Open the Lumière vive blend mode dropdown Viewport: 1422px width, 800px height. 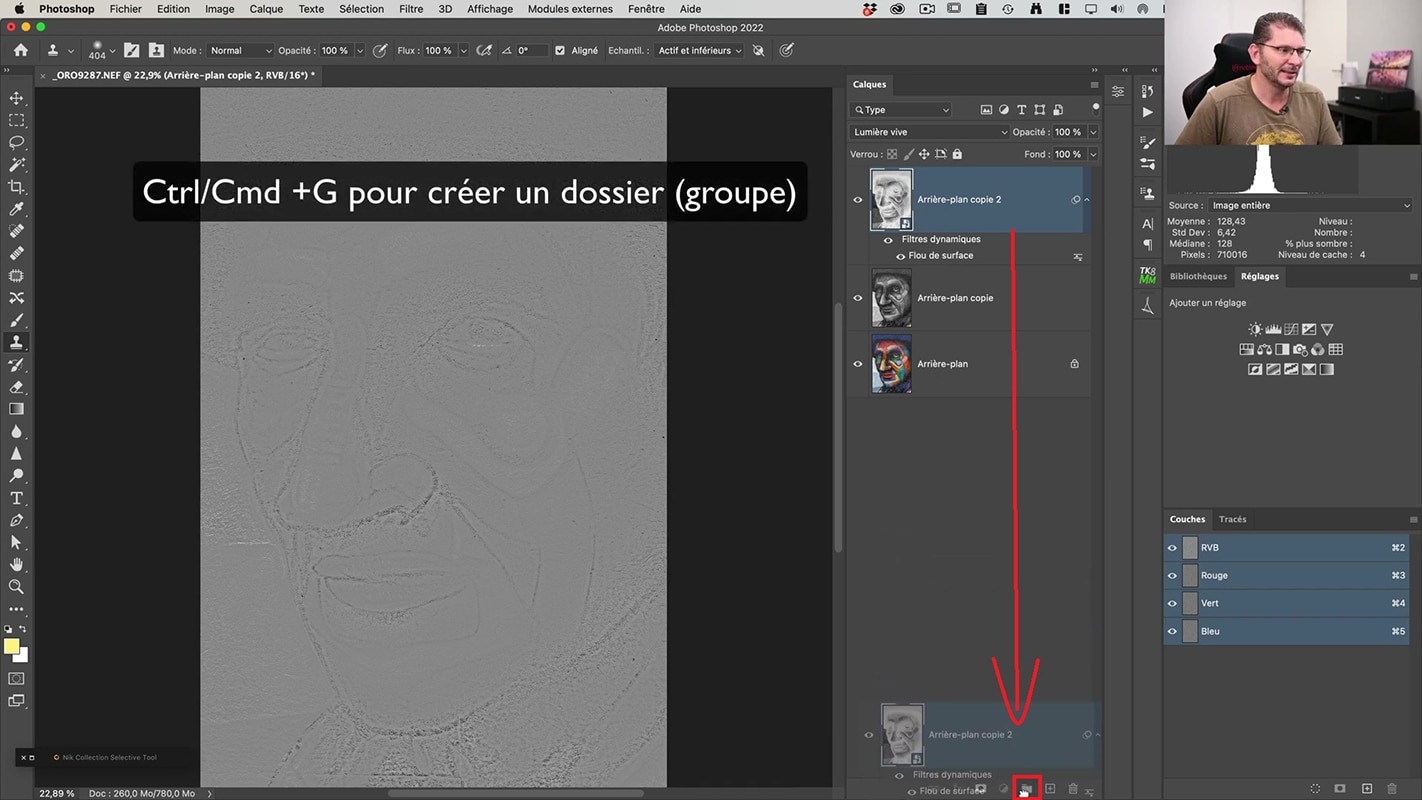(x=930, y=132)
